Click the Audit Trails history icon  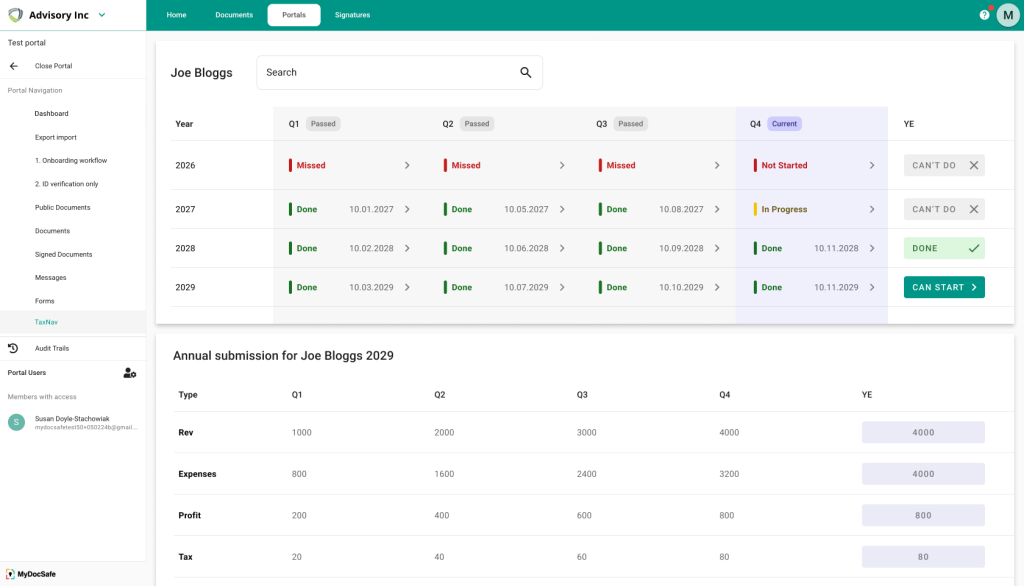point(13,348)
